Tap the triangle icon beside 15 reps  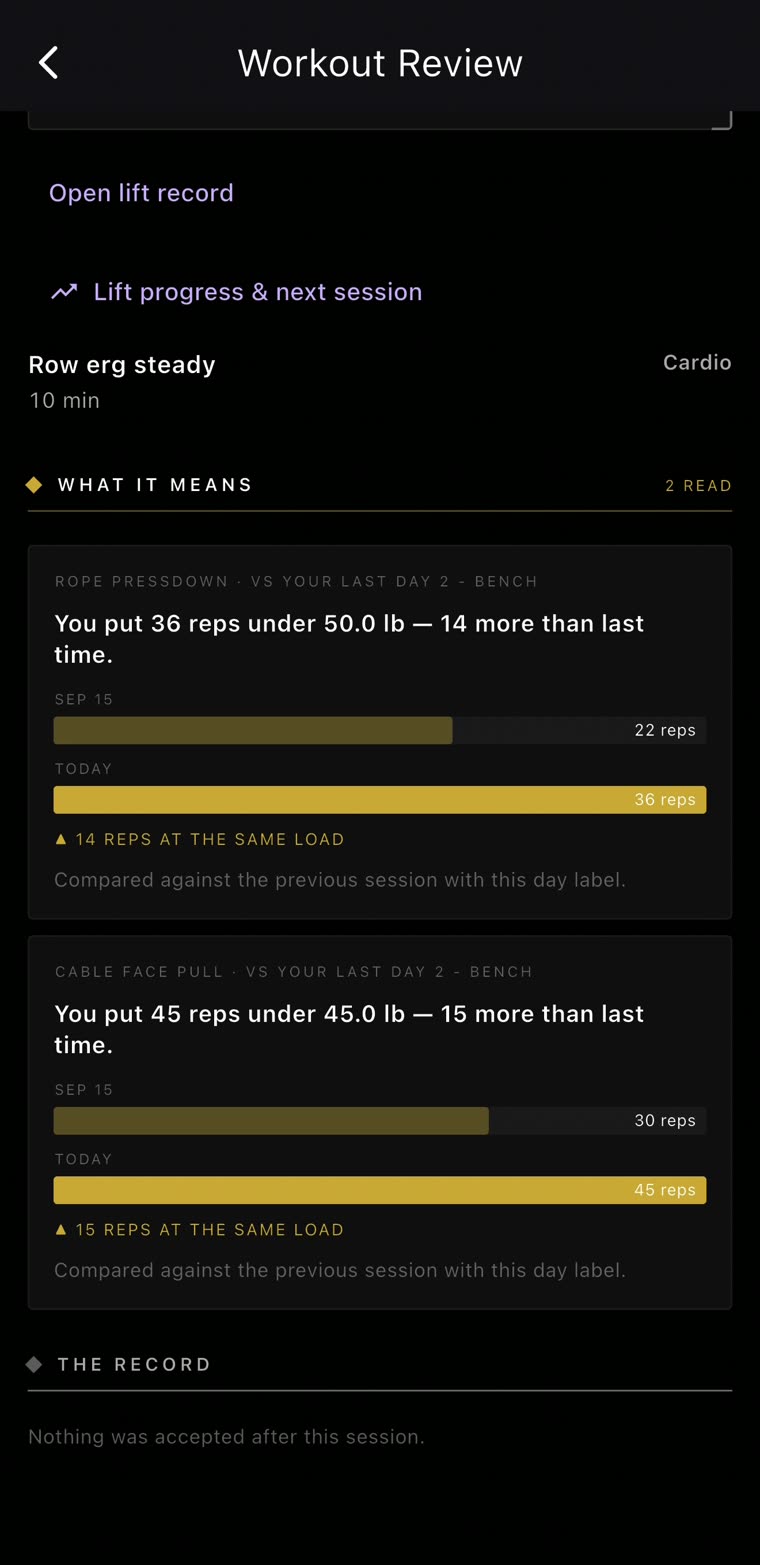[x=61, y=1229]
